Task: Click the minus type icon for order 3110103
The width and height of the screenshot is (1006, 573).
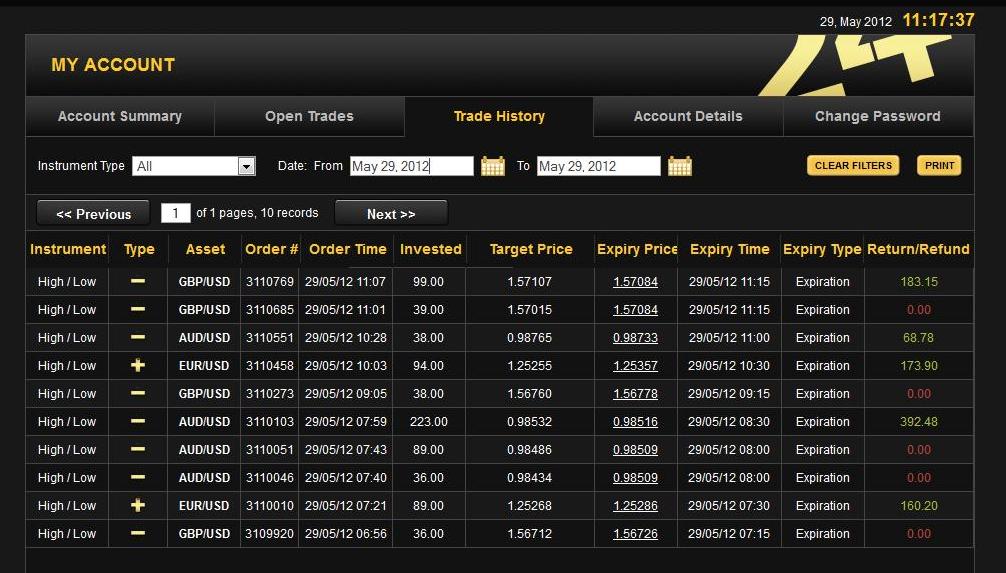Action: coord(138,422)
